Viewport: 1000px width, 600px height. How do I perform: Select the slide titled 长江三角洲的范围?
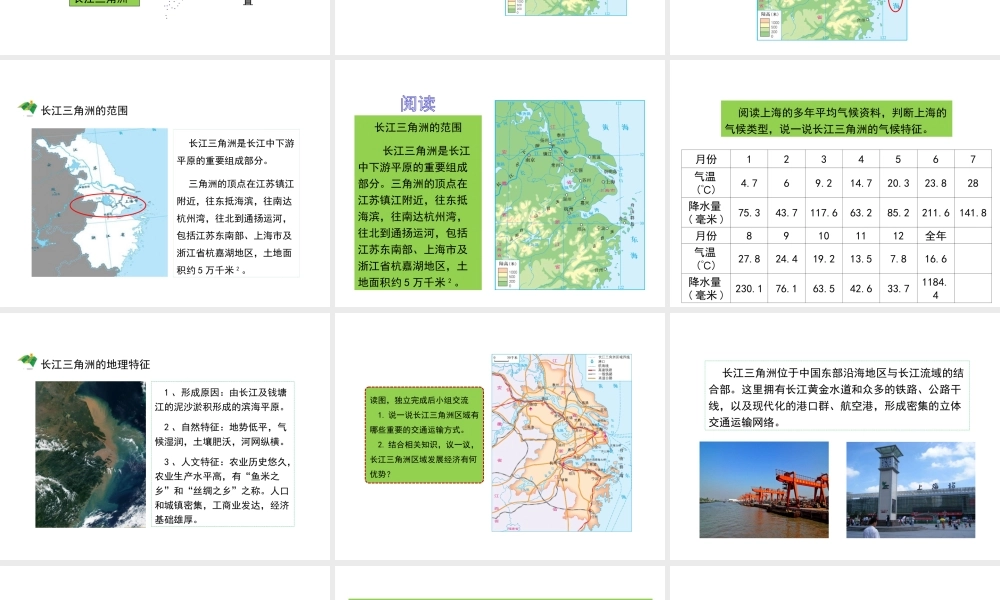click(x=165, y=183)
